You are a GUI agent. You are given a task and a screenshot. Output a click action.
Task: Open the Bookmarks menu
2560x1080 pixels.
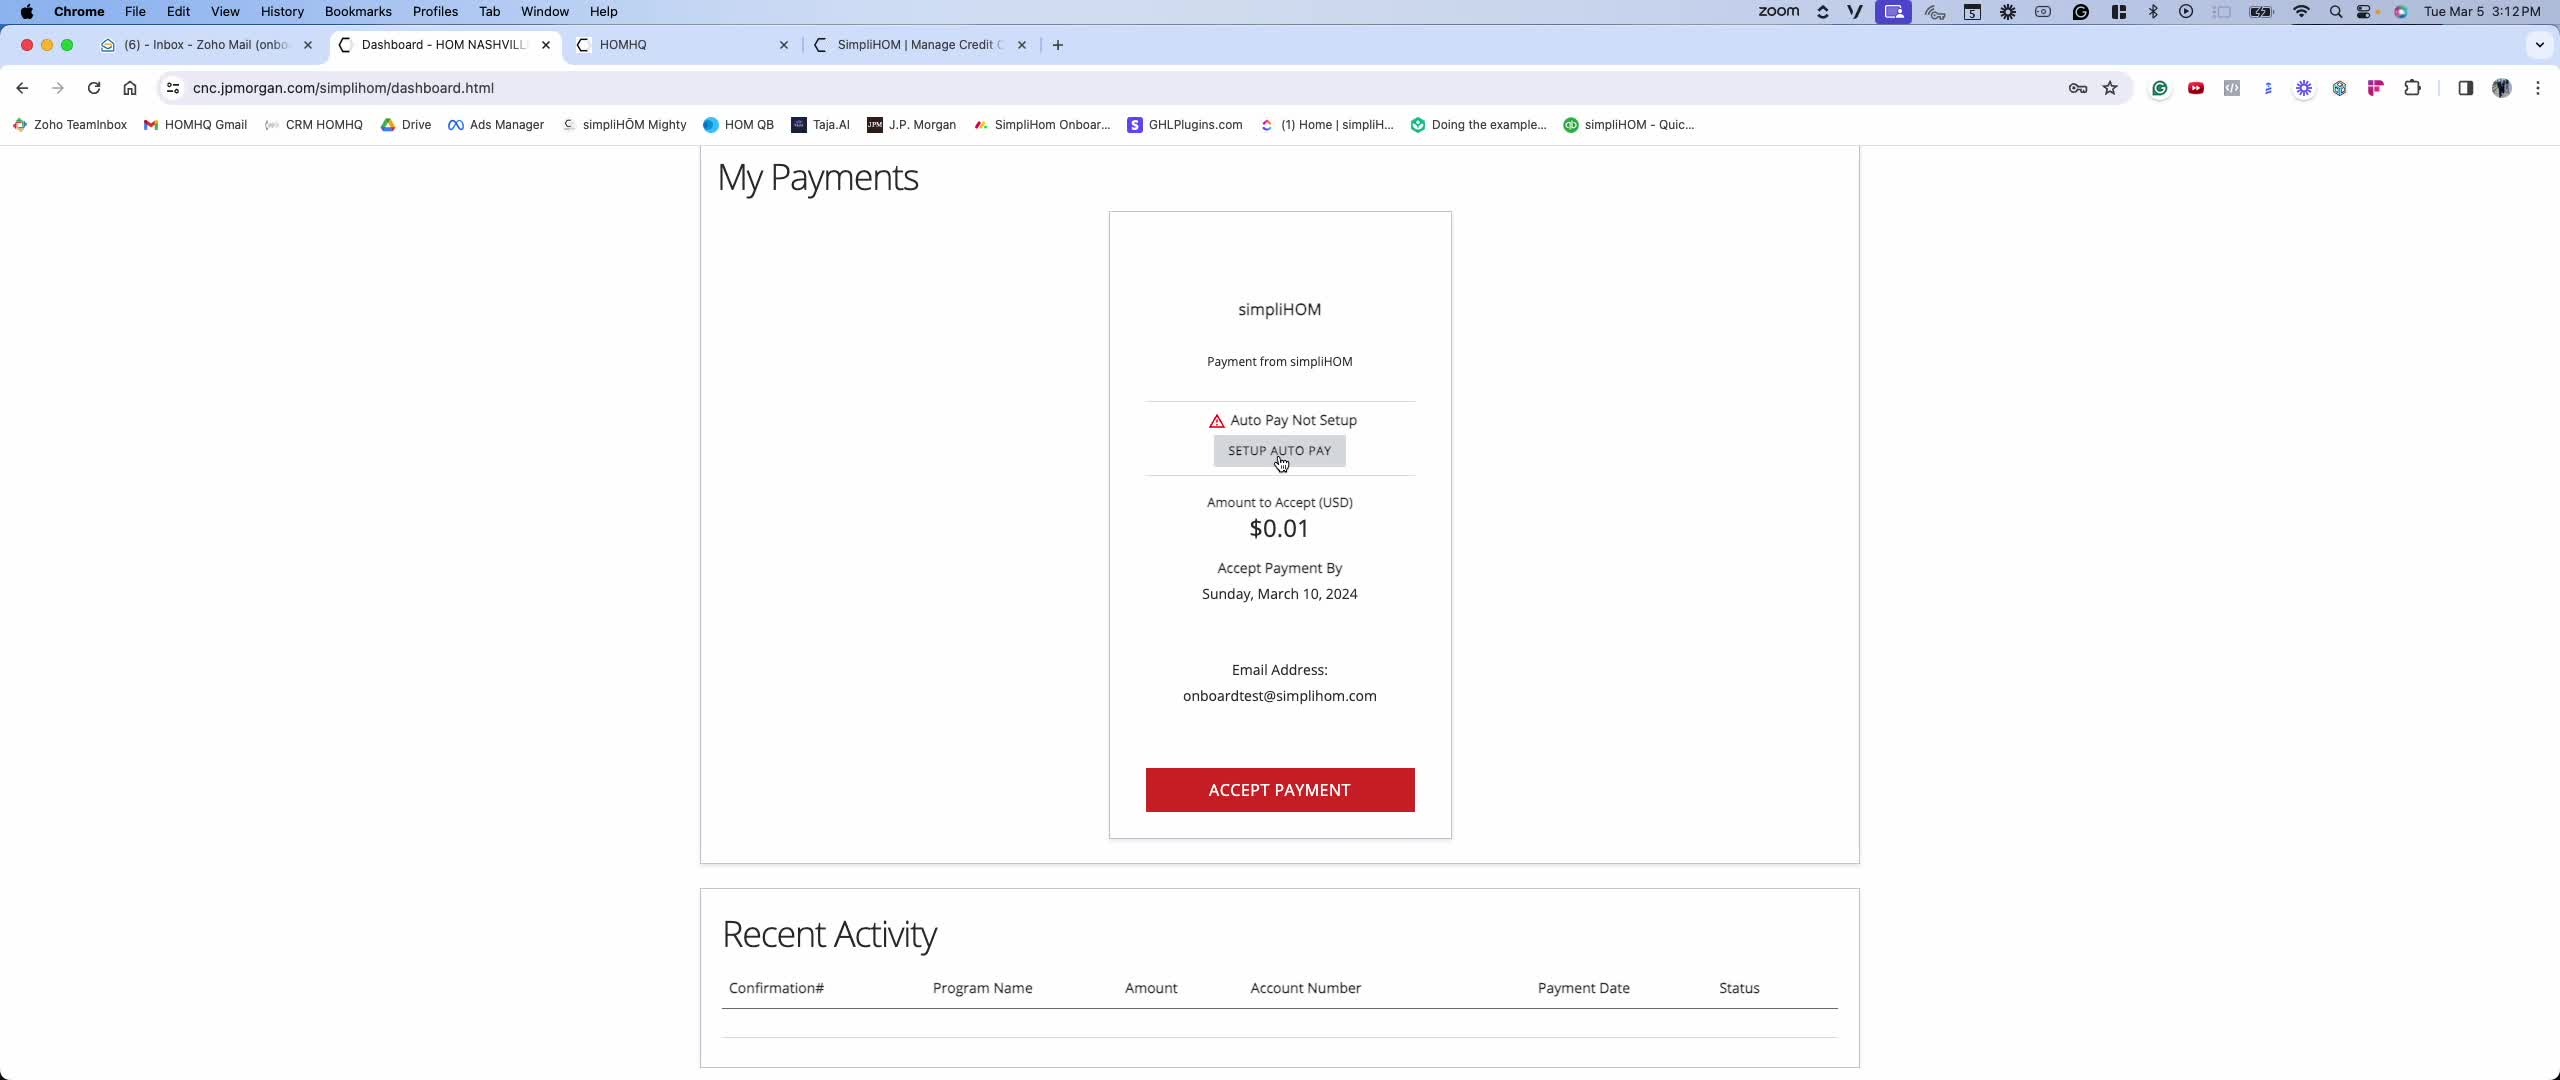click(x=357, y=12)
